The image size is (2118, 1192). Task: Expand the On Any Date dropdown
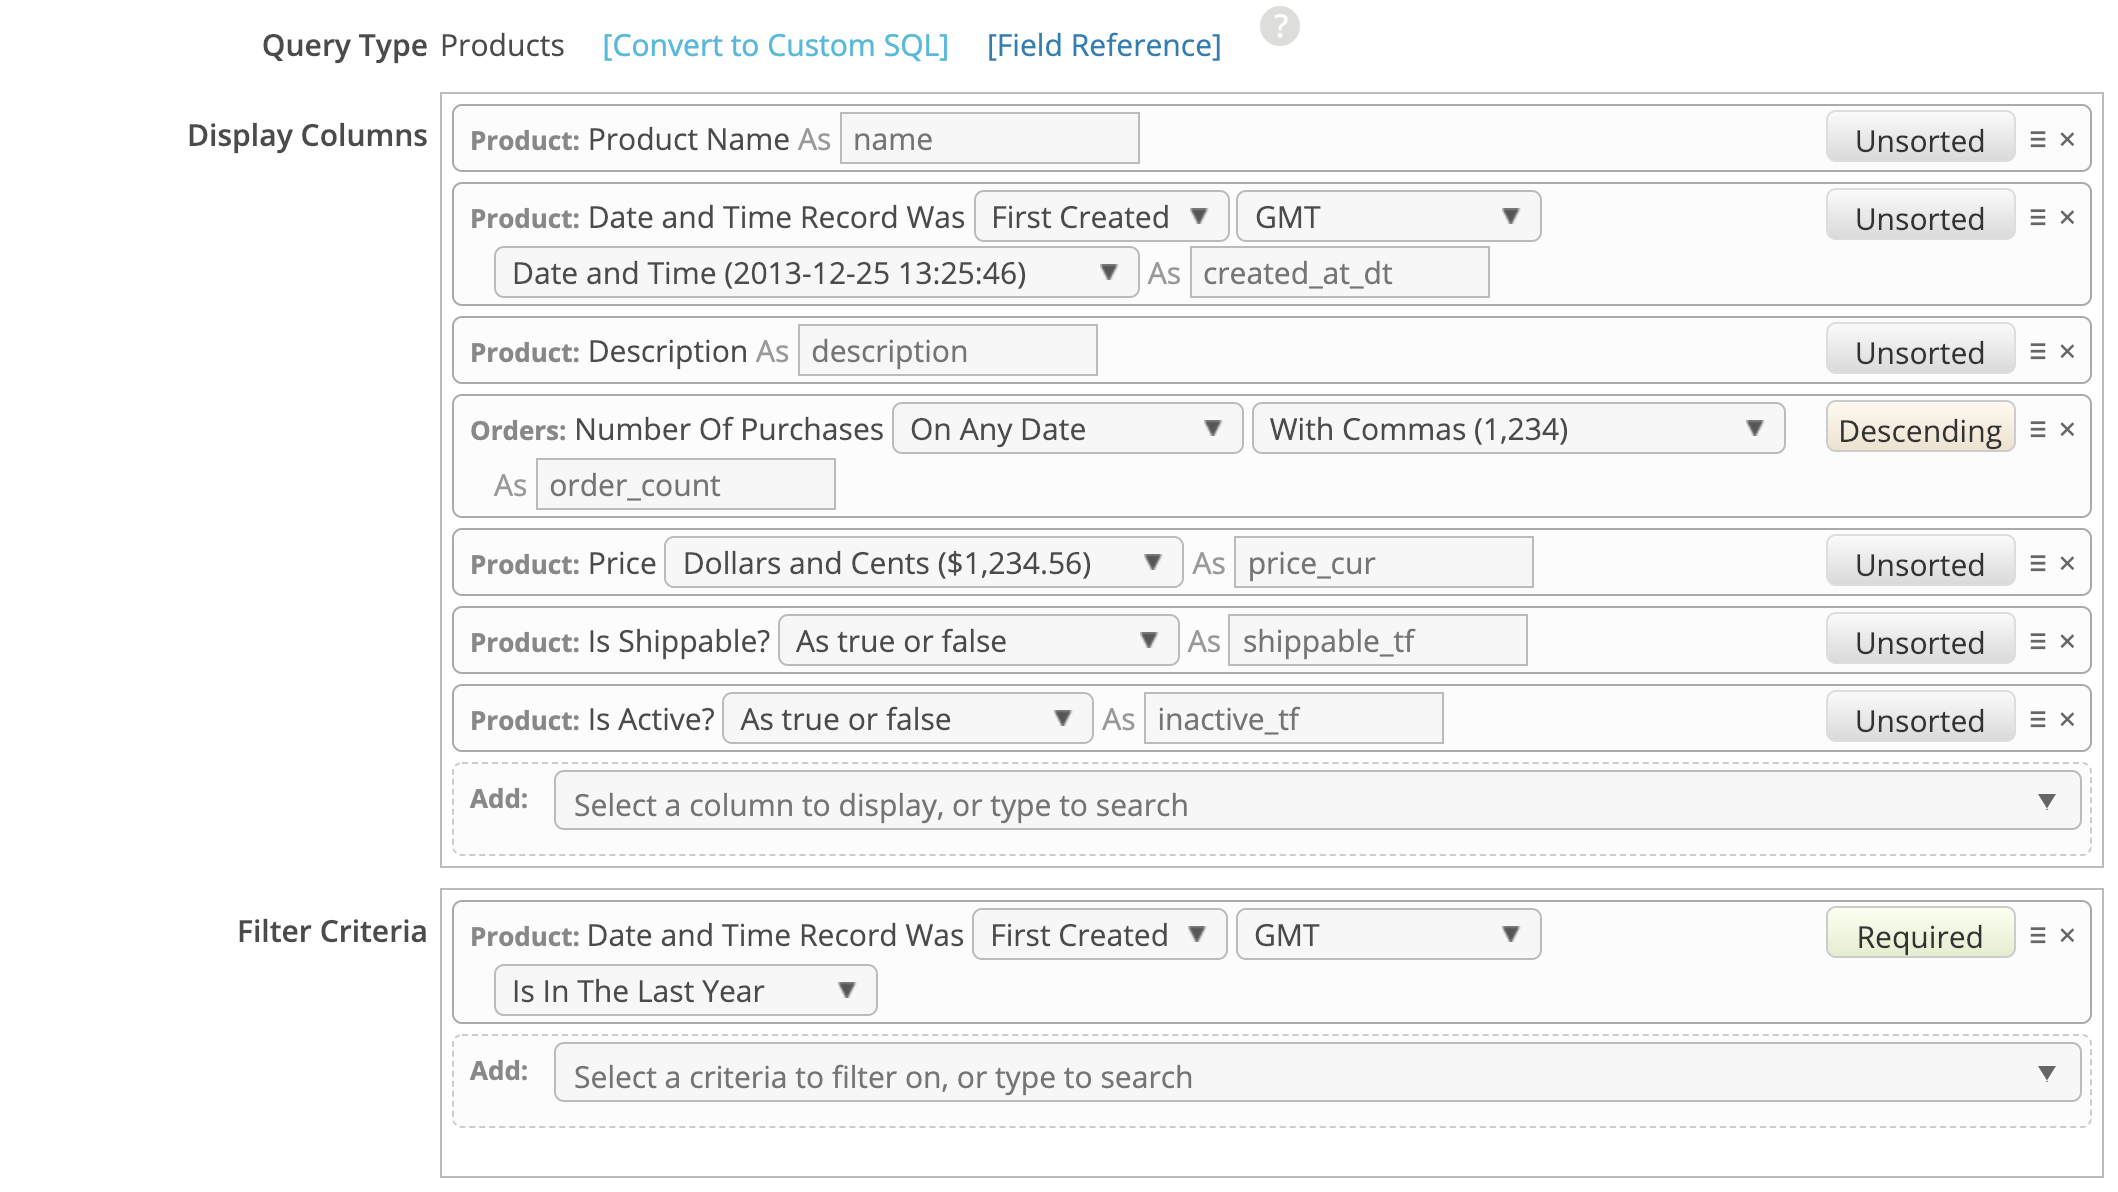tap(1066, 429)
